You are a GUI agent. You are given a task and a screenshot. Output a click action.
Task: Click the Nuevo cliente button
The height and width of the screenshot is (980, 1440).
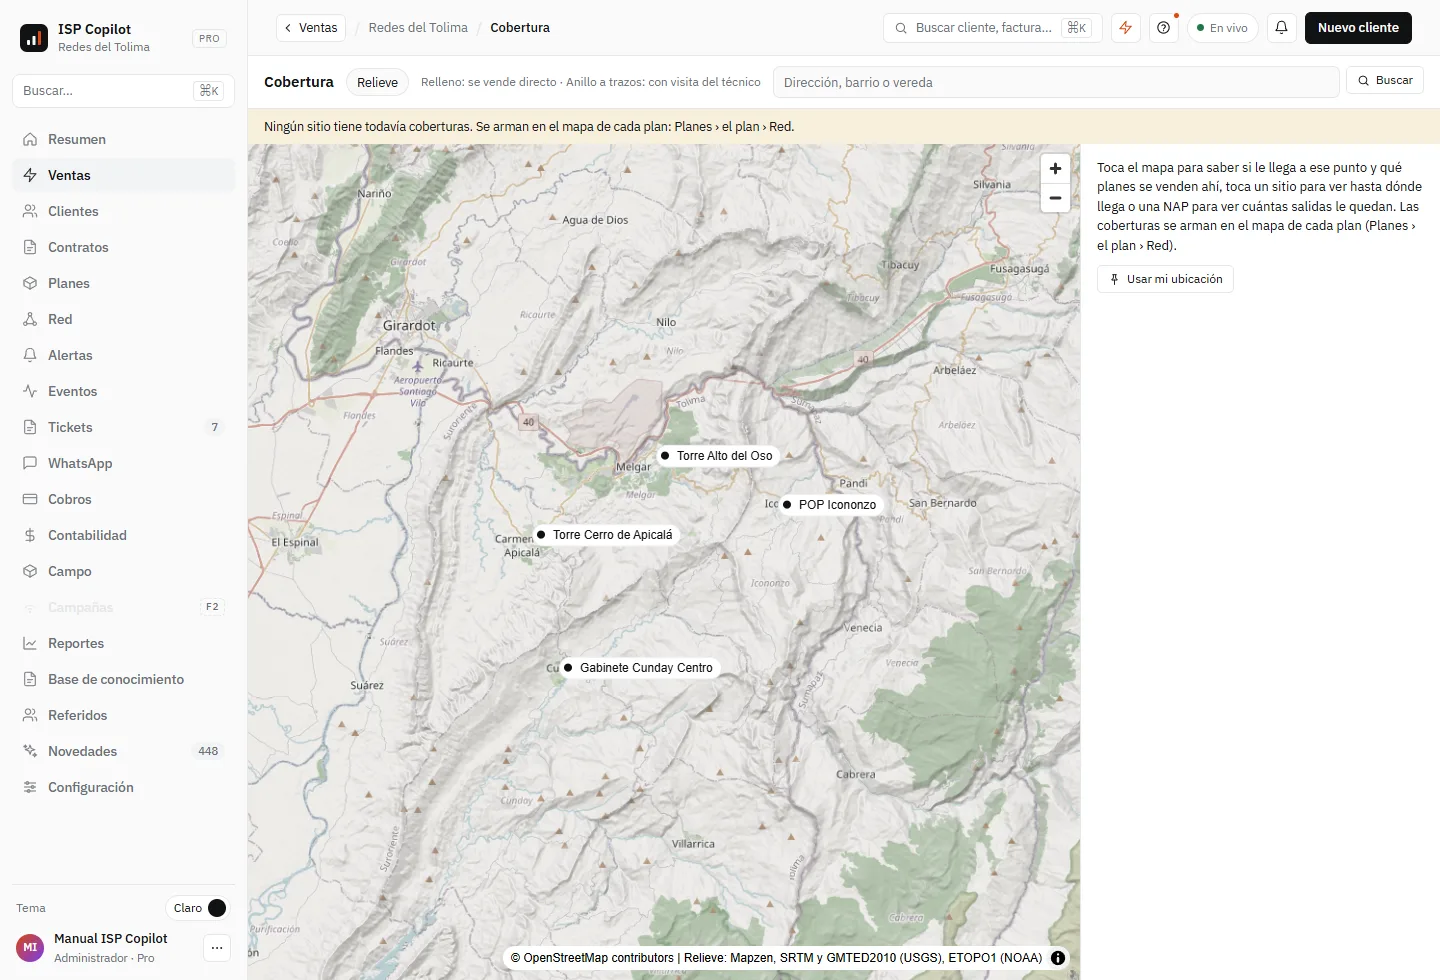(1358, 28)
